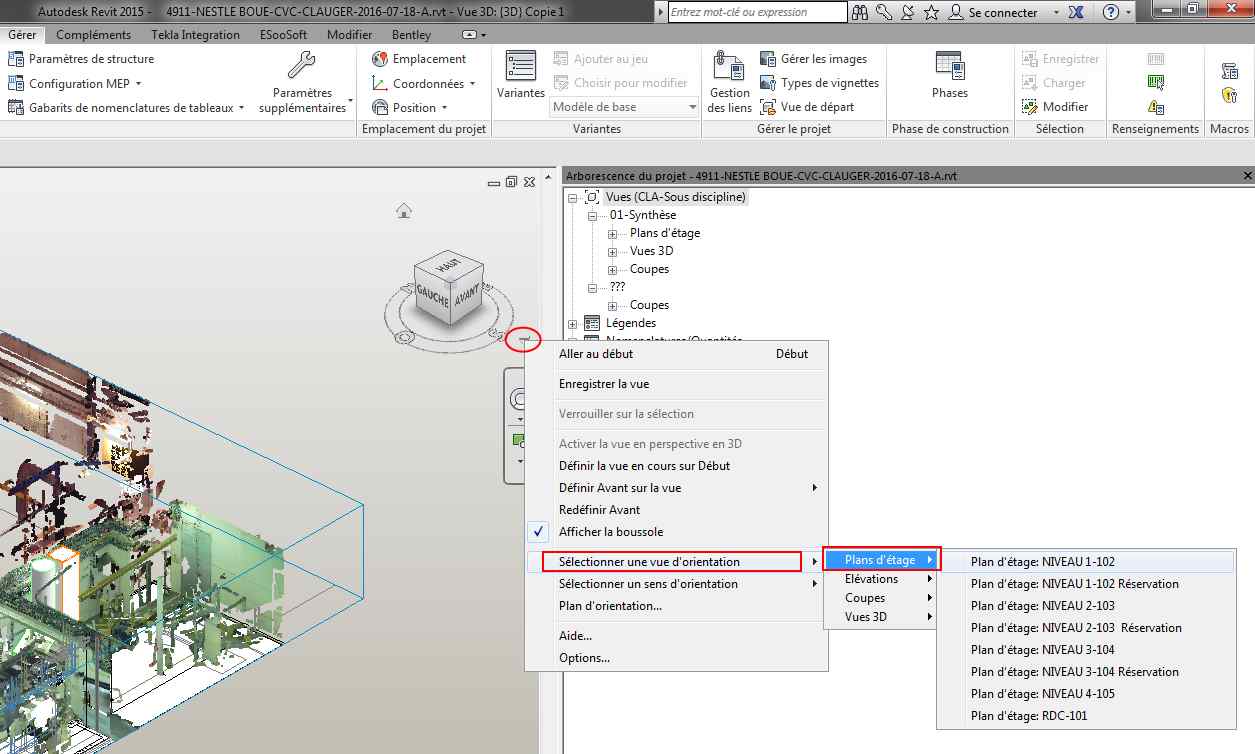
Task: Select Plan d'étage: NIVEAU 1-102
Action: pos(1086,562)
